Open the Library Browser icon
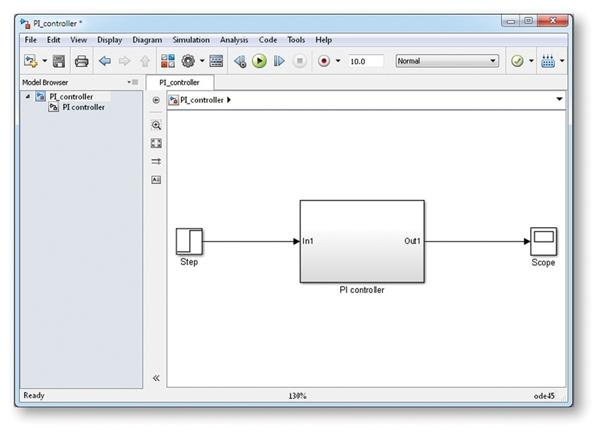Image resolution: width=600 pixels, height=433 pixels. click(x=167, y=61)
